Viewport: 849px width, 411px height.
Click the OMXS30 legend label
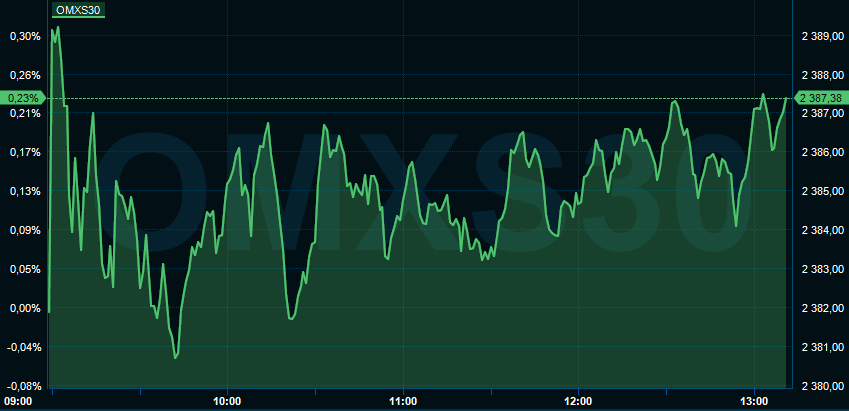pyautogui.click(x=78, y=9)
